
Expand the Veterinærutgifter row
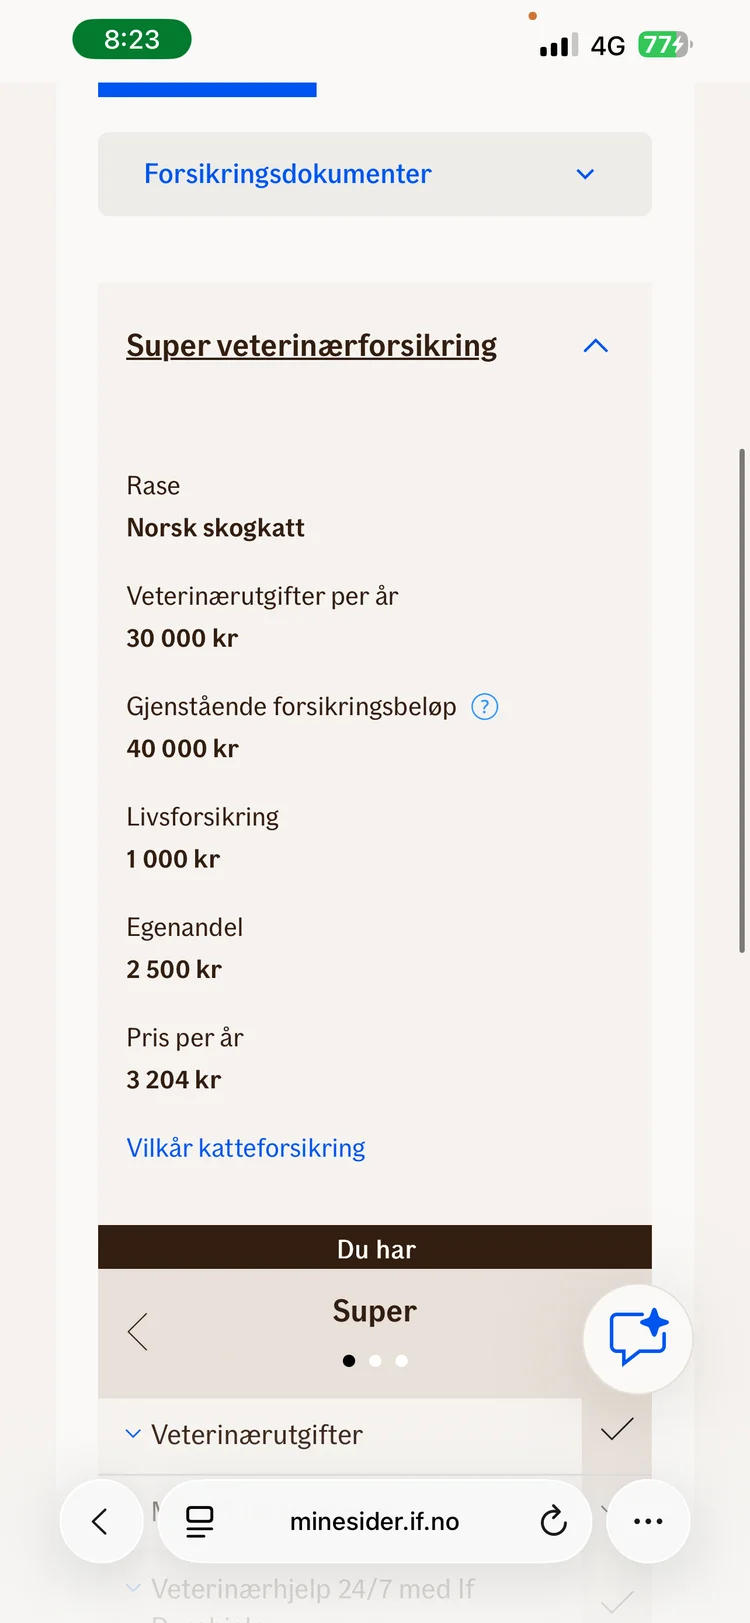(340, 1435)
